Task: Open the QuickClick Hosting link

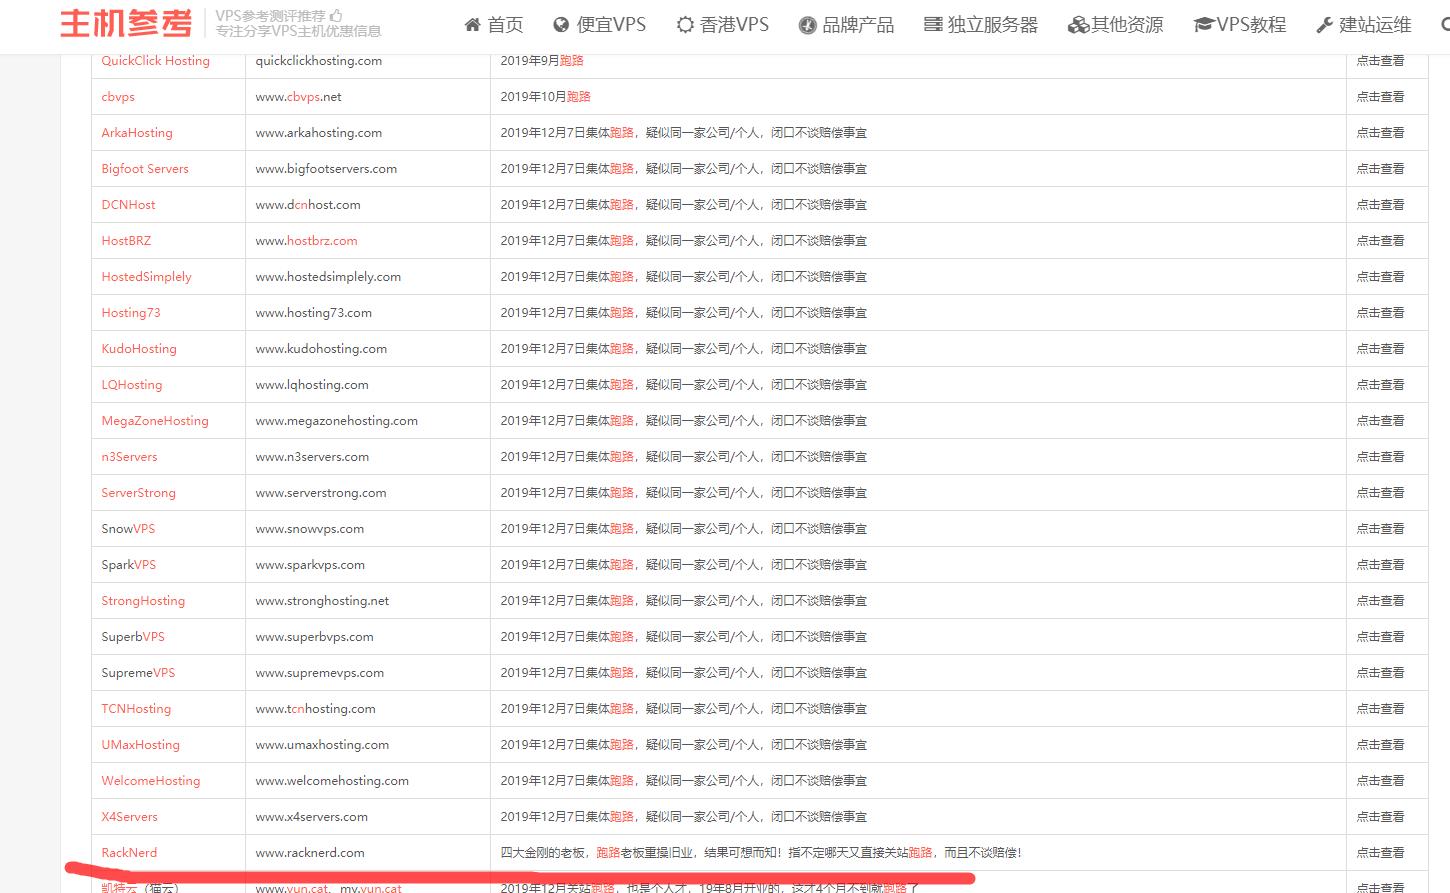Action: [156, 61]
